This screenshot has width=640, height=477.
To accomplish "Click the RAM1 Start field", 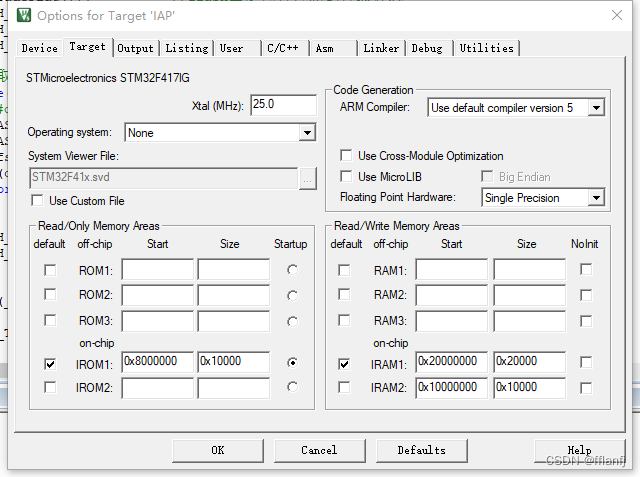I will point(452,269).
